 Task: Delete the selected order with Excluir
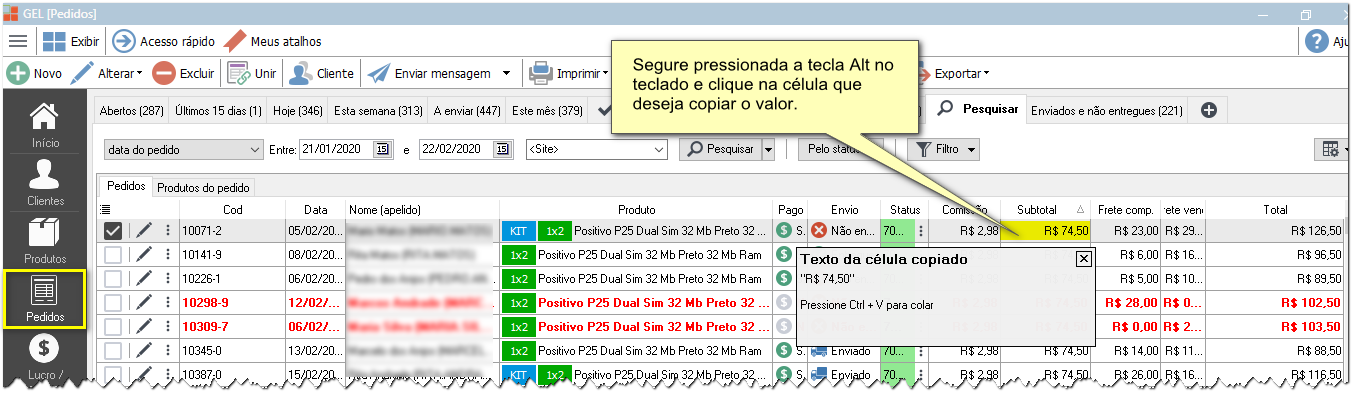tap(184, 73)
